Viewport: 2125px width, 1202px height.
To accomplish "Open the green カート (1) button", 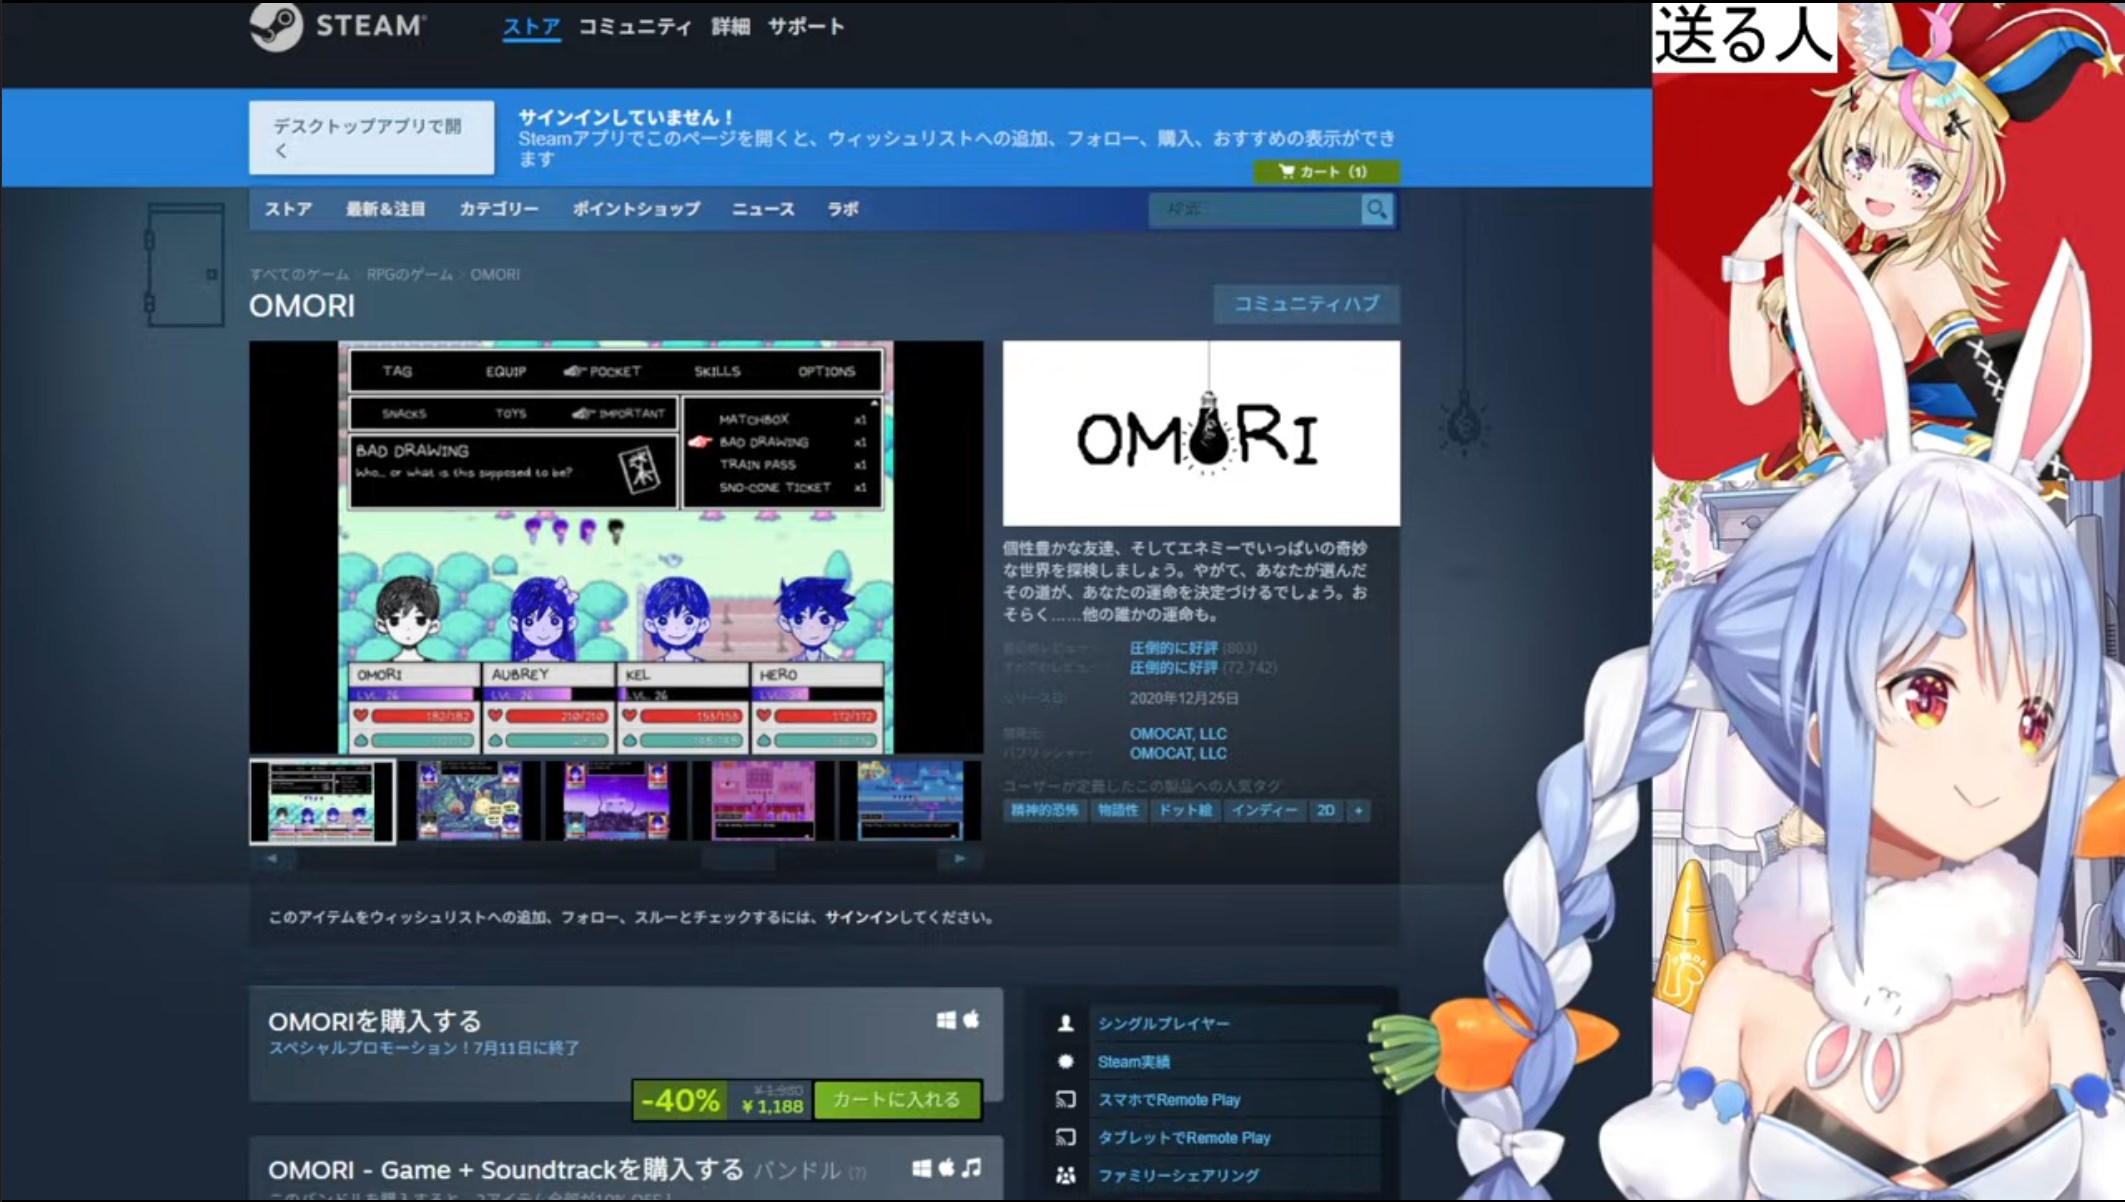I will pyautogui.click(x=1326, y=171).
